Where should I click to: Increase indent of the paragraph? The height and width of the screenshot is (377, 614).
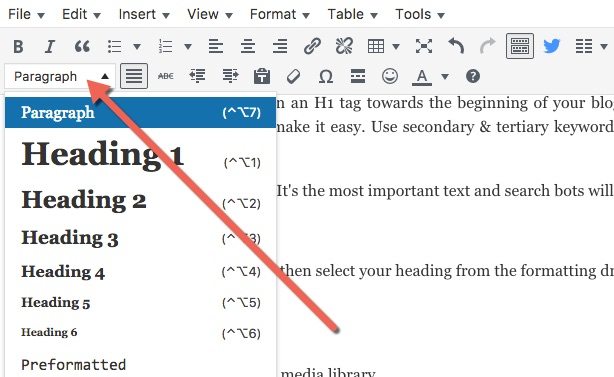(x=230, y=76)
